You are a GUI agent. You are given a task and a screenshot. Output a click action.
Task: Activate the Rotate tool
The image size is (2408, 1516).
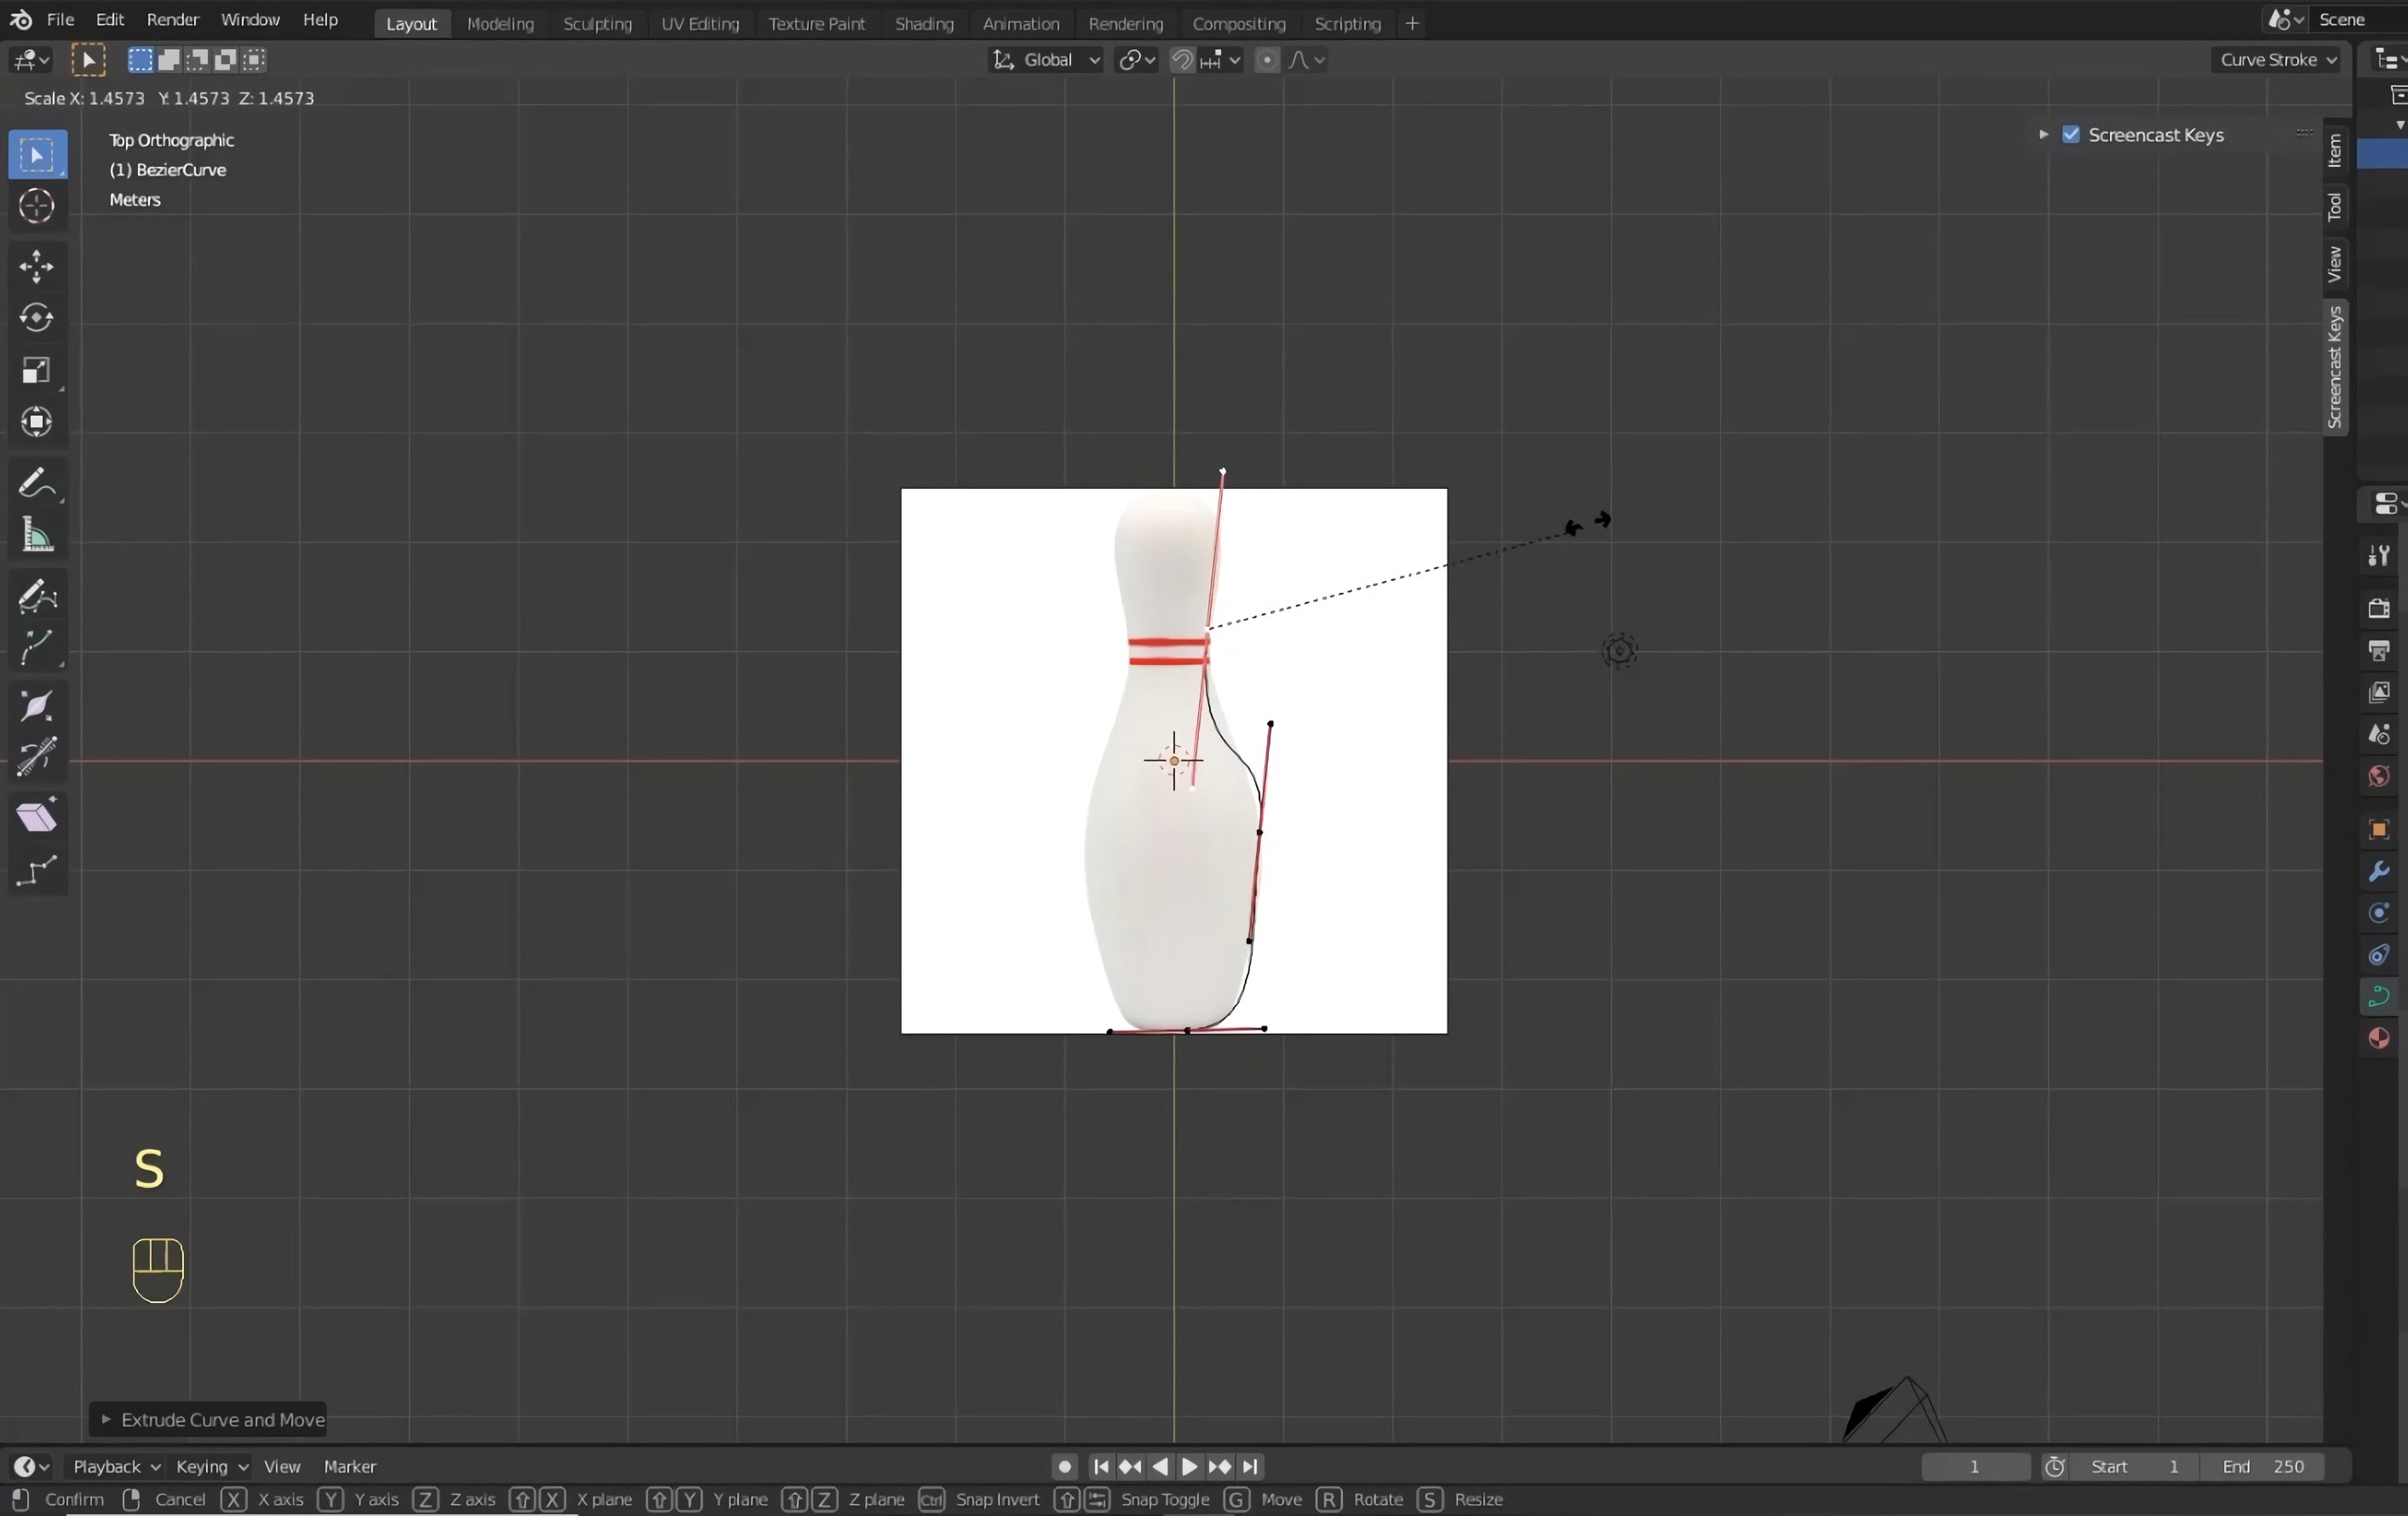click(x=37, y=318)
